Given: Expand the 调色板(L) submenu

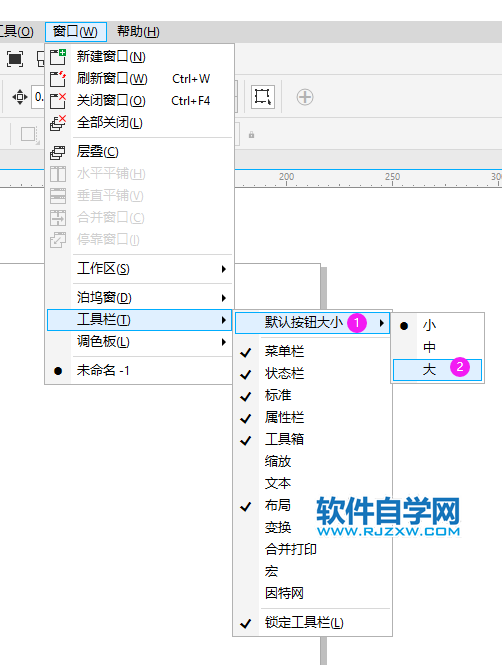Looking at the screenshot, I should [139, 342].
